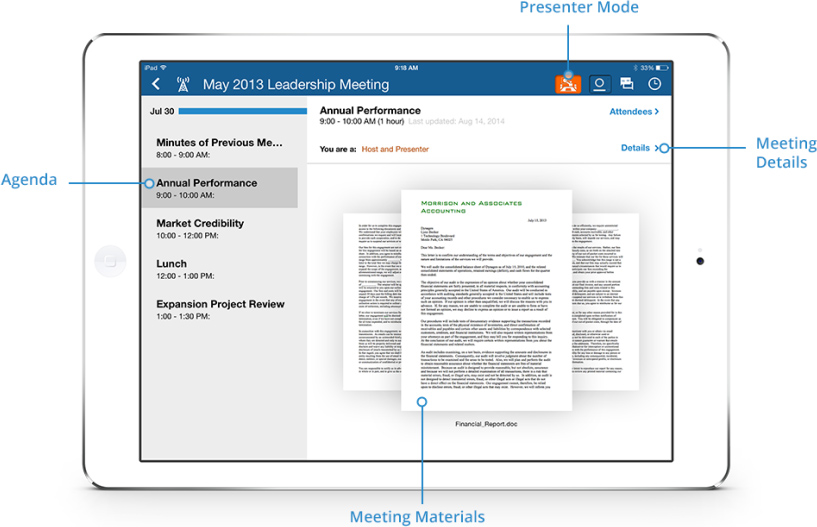This screenshot has width=817, height=527.
Task: Click the Annual Performance heading in detail pane
Action: click(370, 111)
